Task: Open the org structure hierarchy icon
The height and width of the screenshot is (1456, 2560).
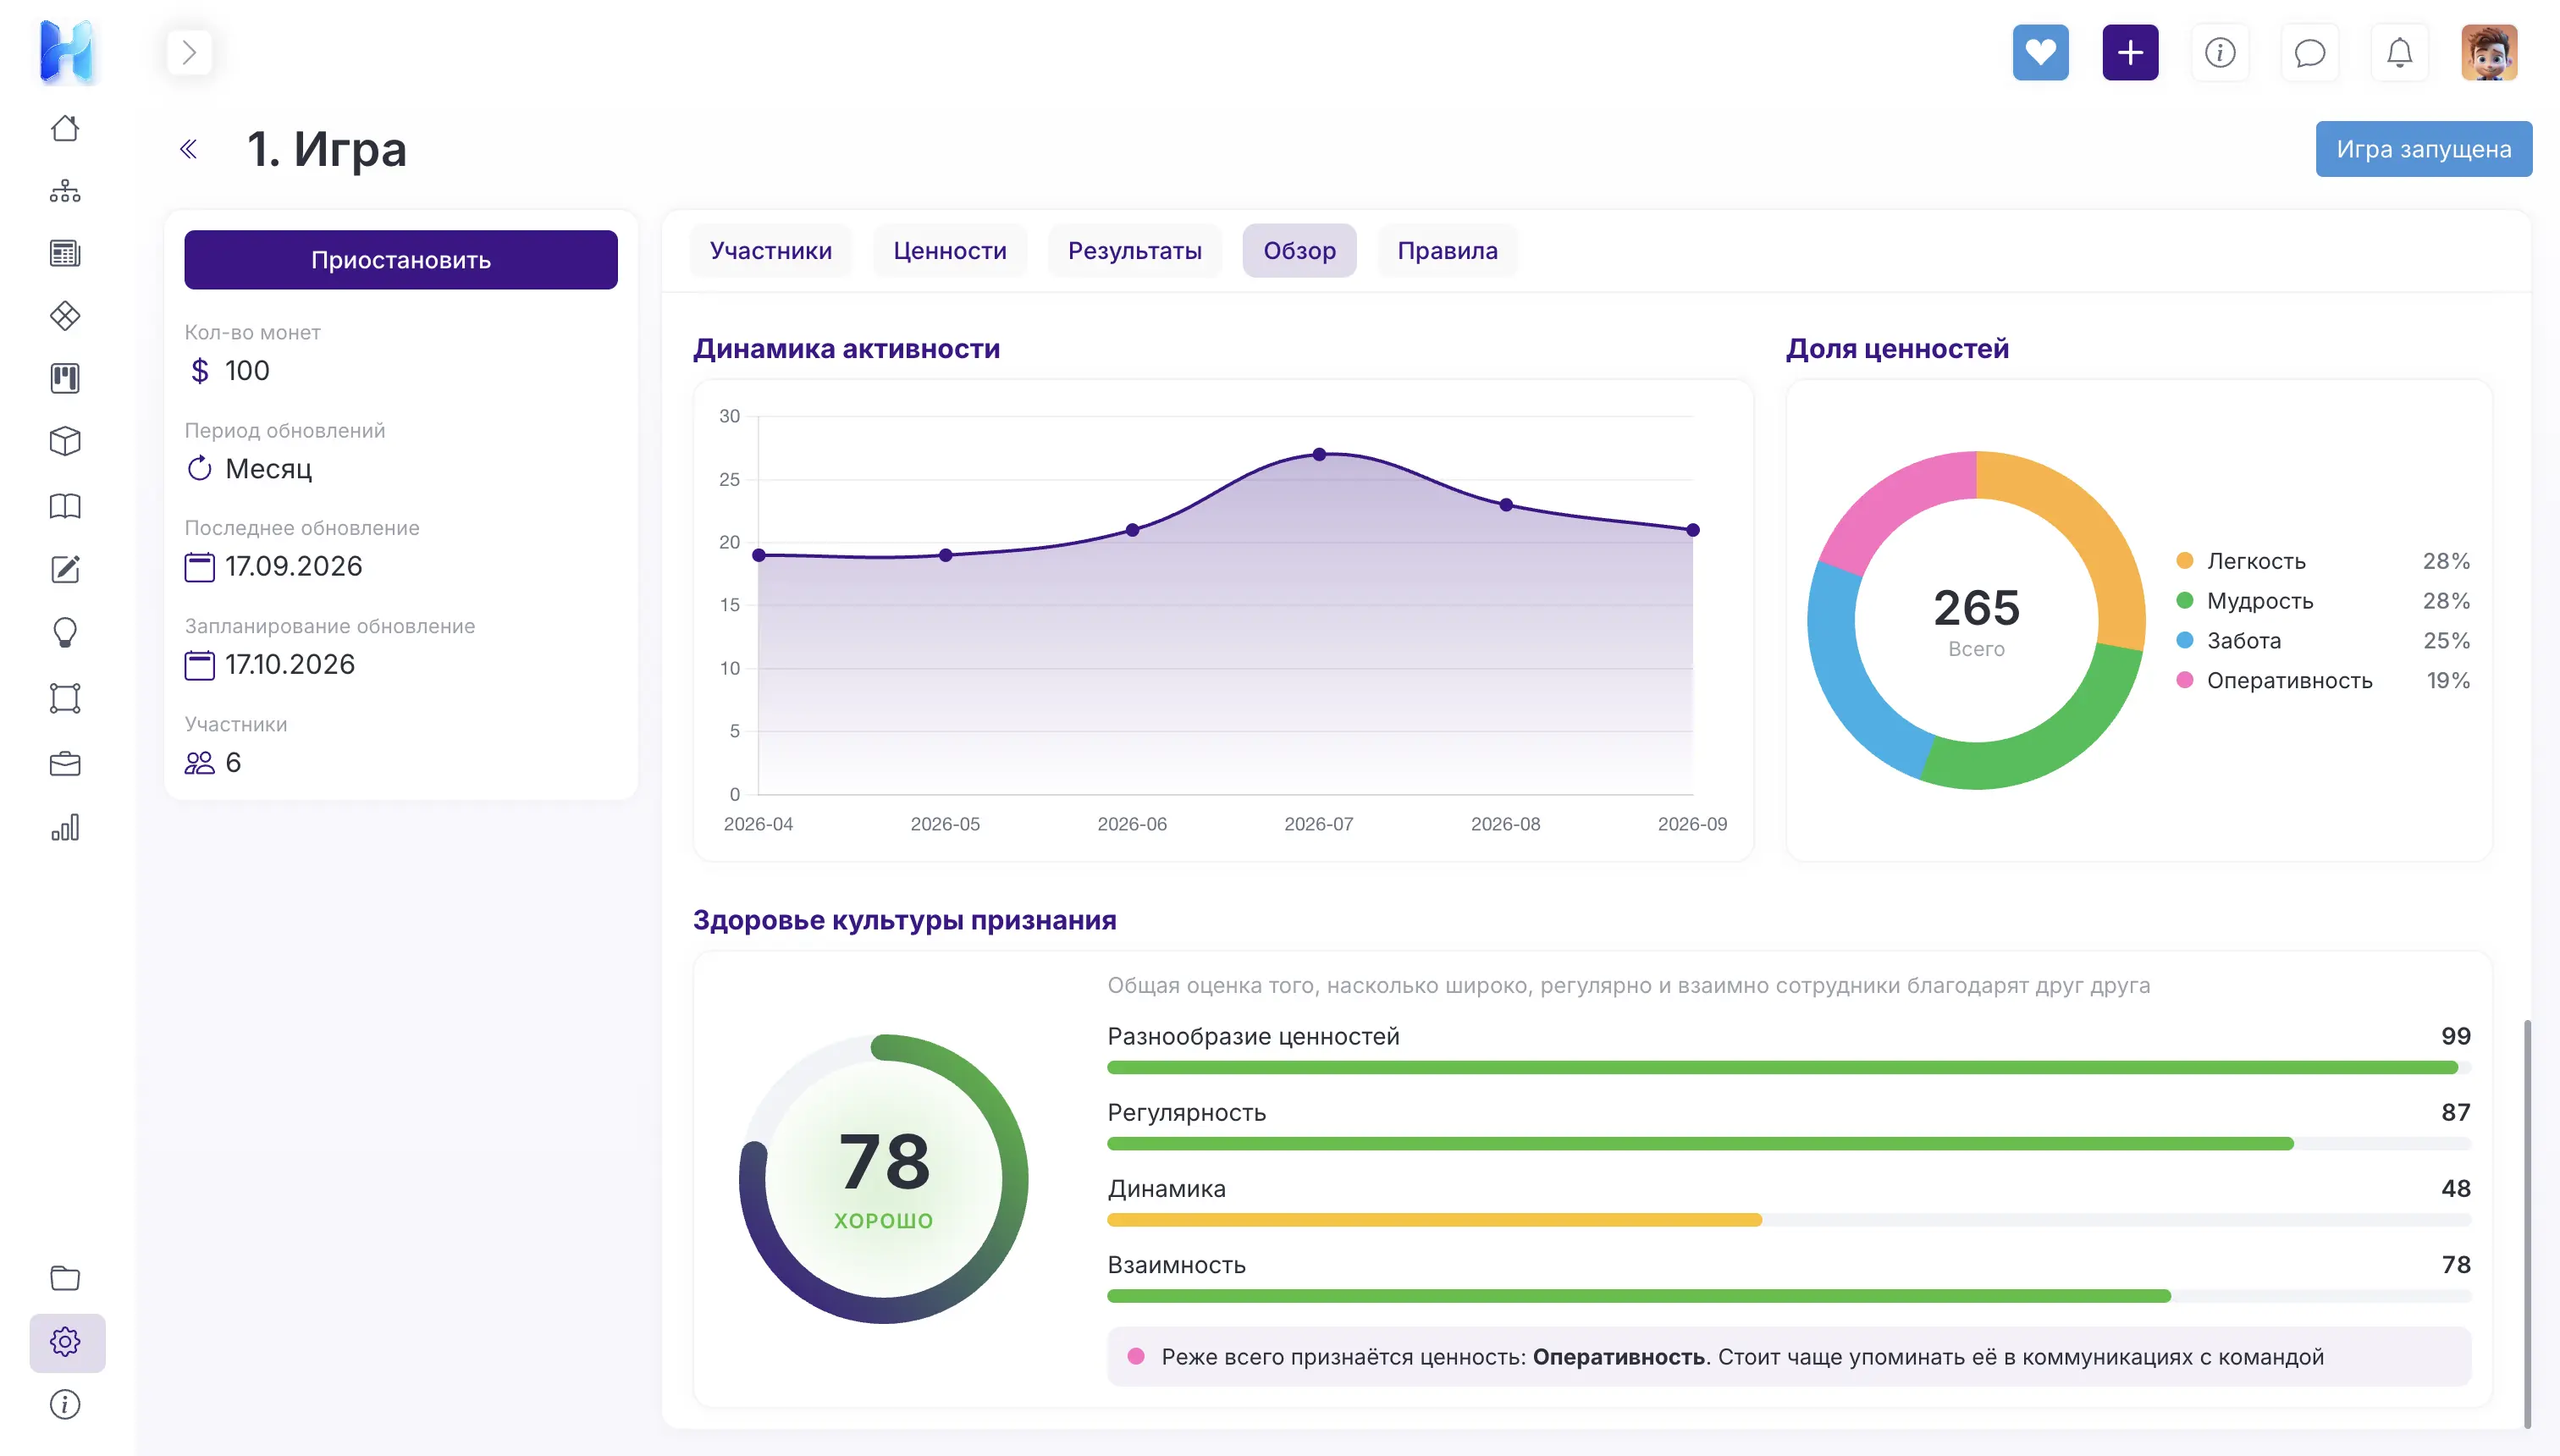Action: click(65, 191)
